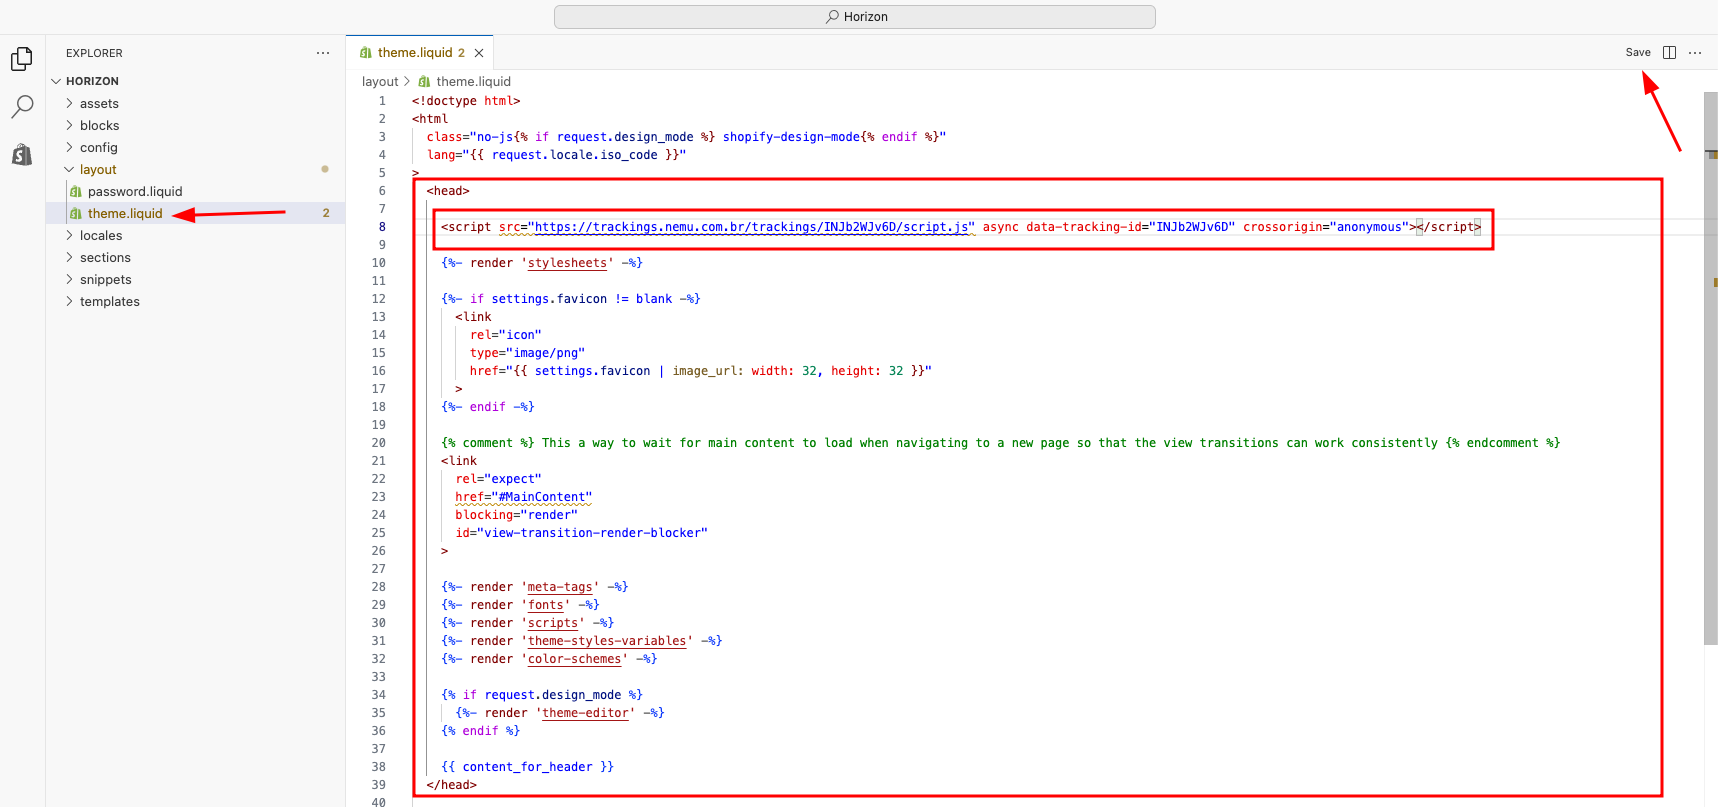Click the Save button
Screen dimensions: 1718x807
(x=1638, y=53)
